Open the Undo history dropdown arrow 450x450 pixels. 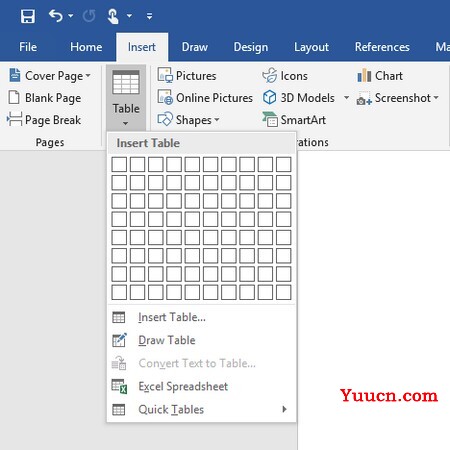(71, 16)
